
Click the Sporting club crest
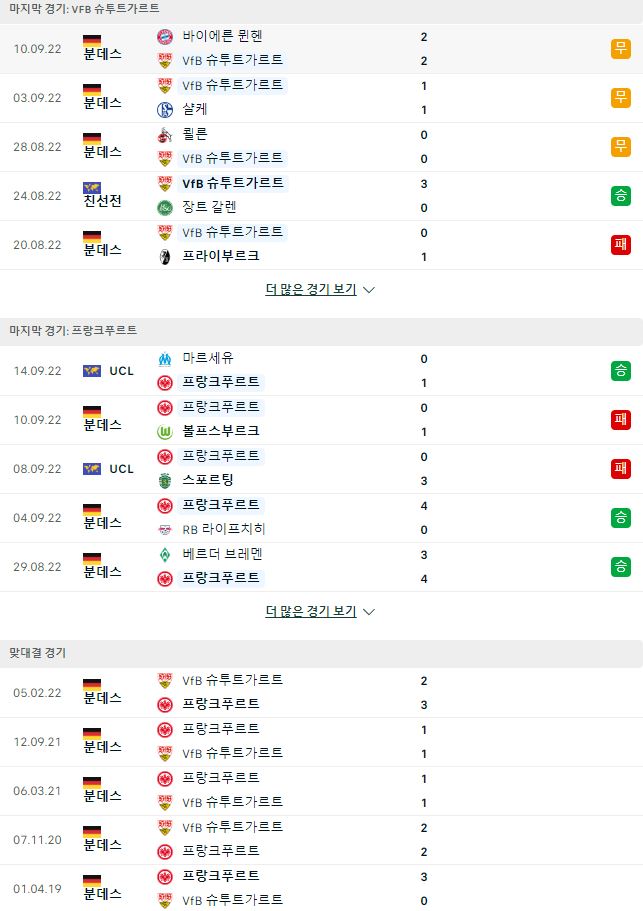(x=165, y=480)
